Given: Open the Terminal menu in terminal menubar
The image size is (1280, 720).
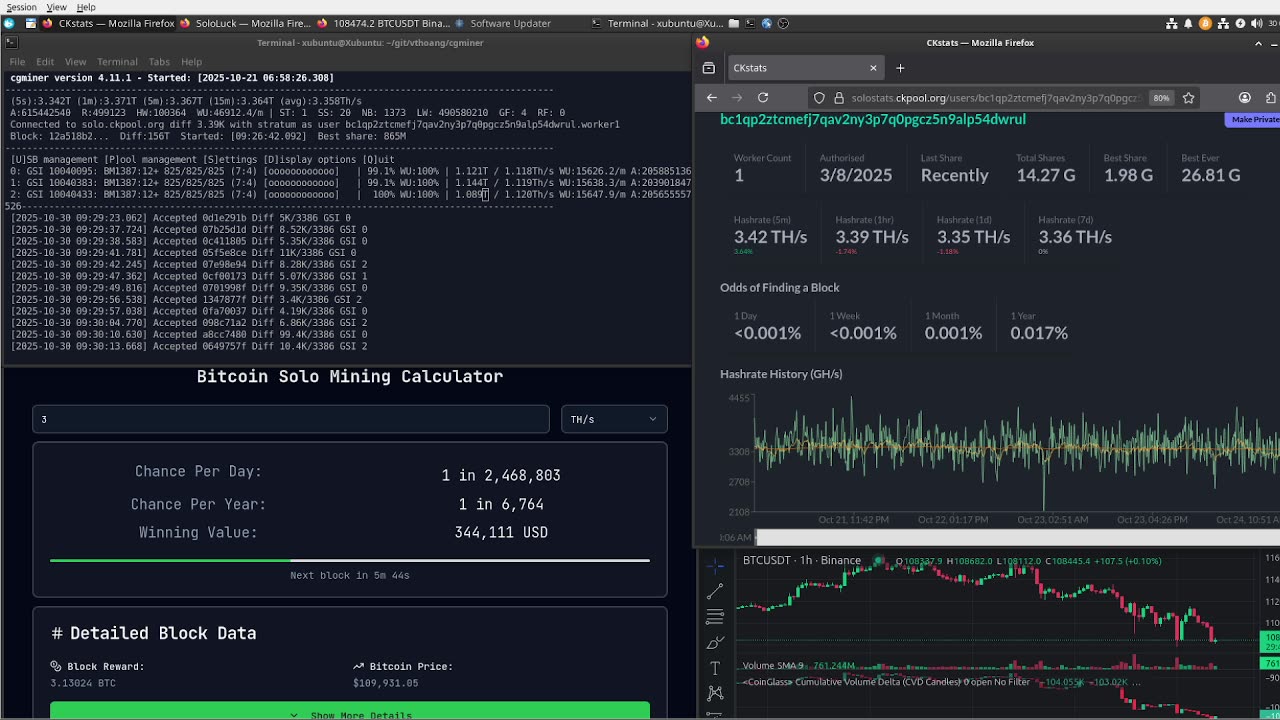Looking at the screenshot, I should (117, 62).
